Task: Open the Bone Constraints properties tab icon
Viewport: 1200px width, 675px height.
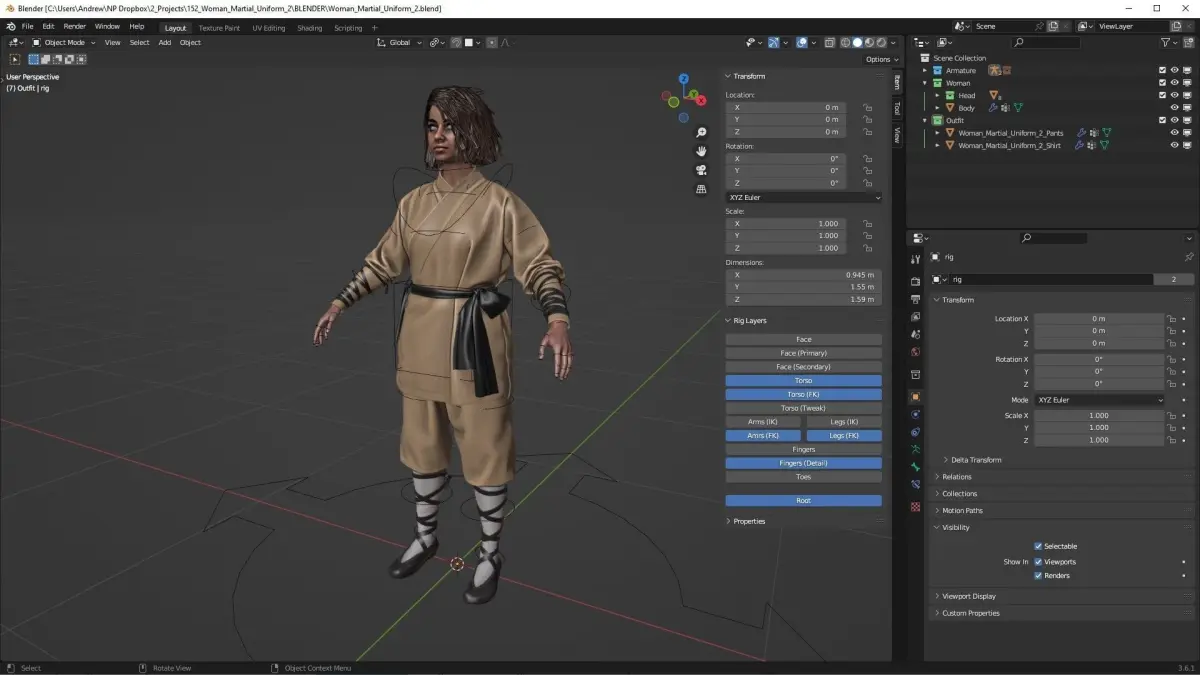Action: pos(915,485)
